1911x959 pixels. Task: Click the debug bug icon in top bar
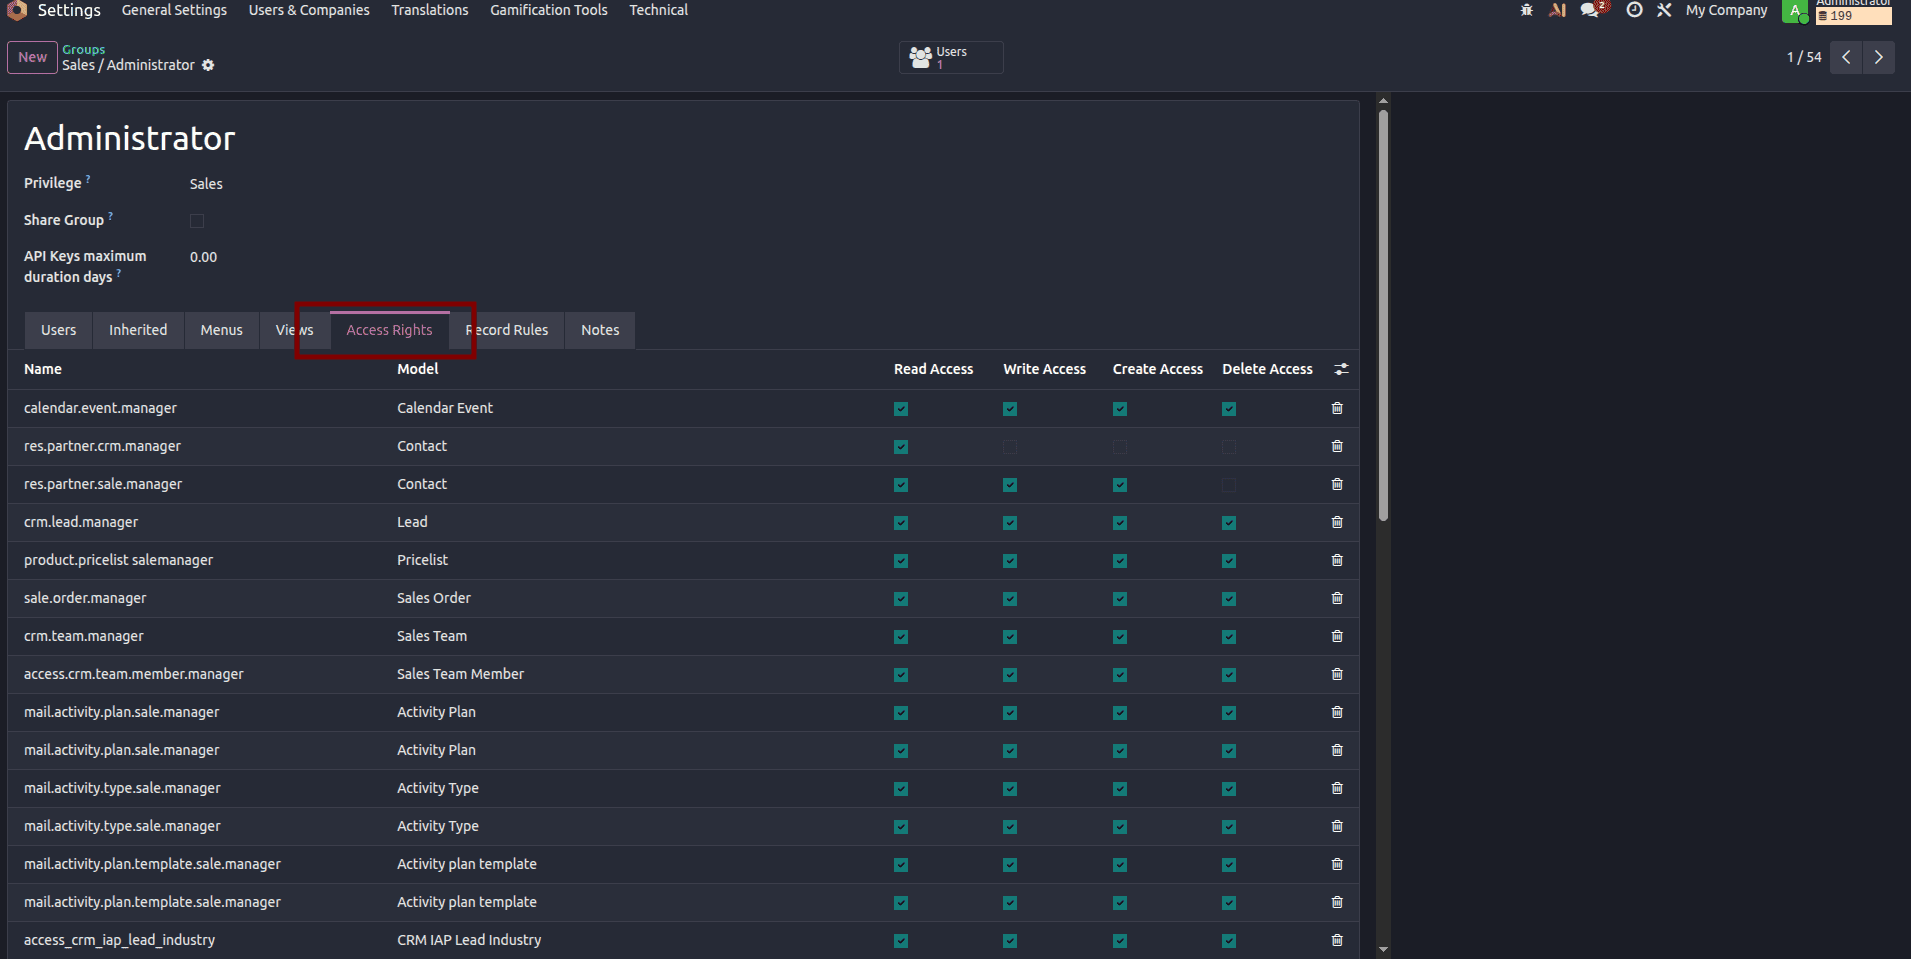pos(1526,10)
